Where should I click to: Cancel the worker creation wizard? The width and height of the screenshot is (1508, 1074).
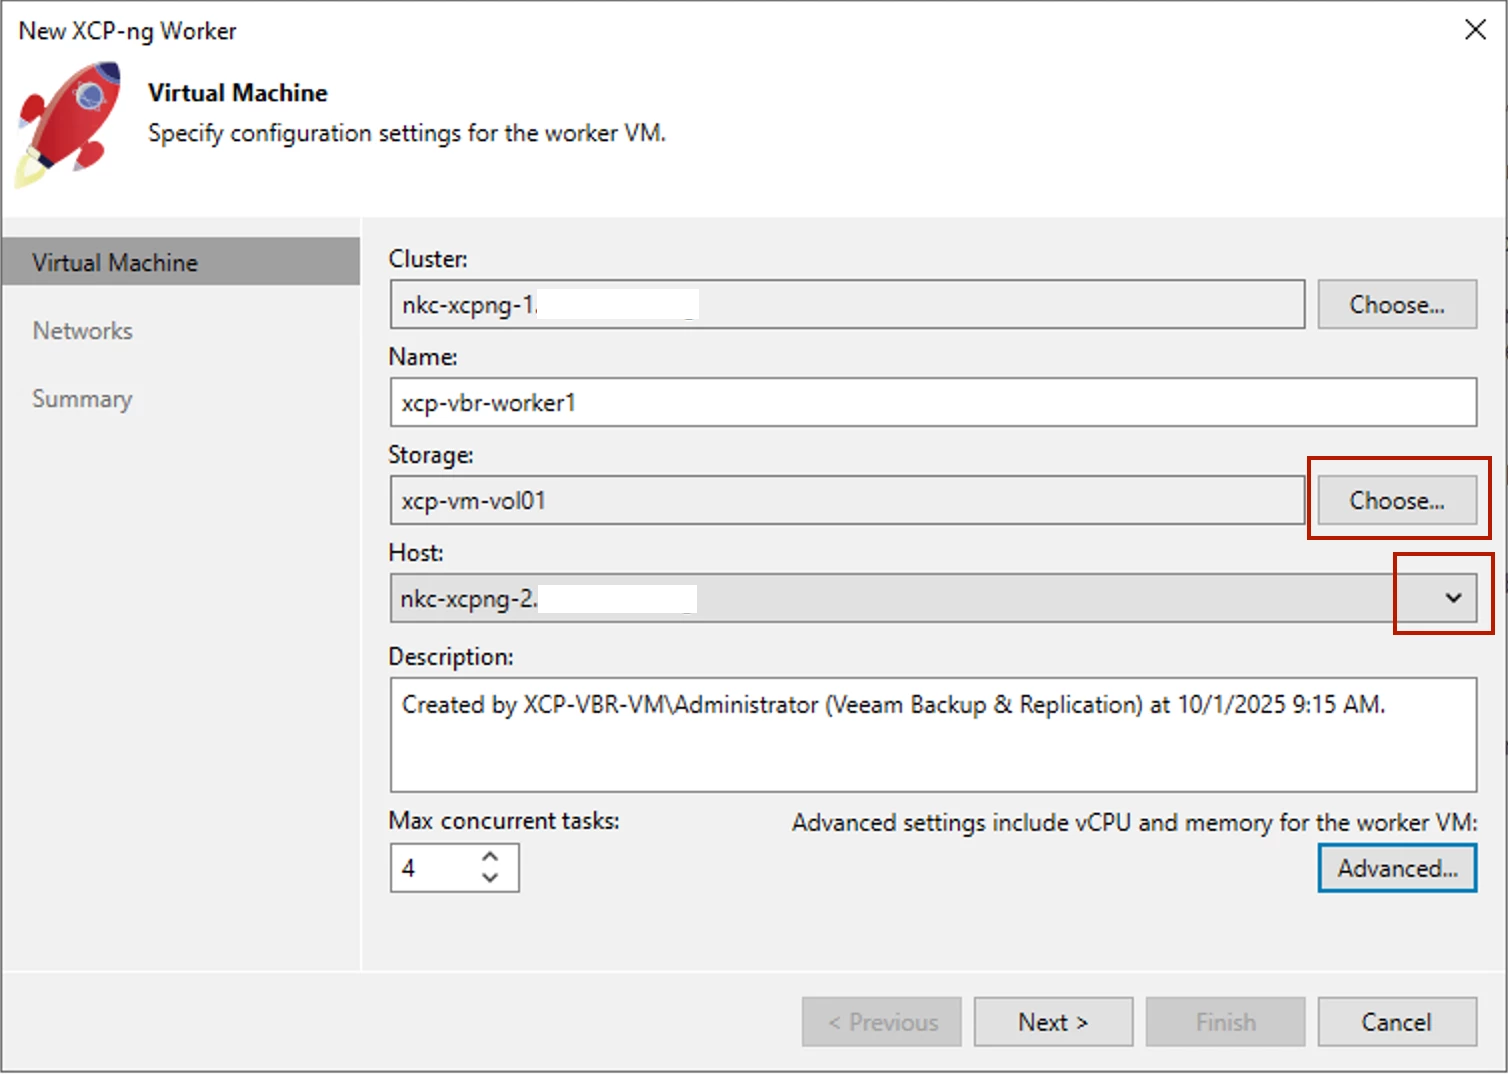click(x=1396, y=1022)
